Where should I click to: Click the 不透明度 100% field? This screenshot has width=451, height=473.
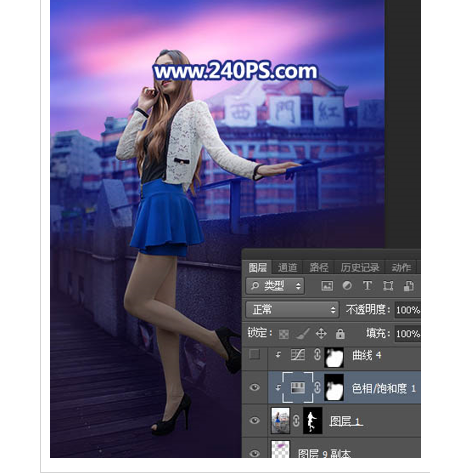pyautogui.click(x=408, y=310)
